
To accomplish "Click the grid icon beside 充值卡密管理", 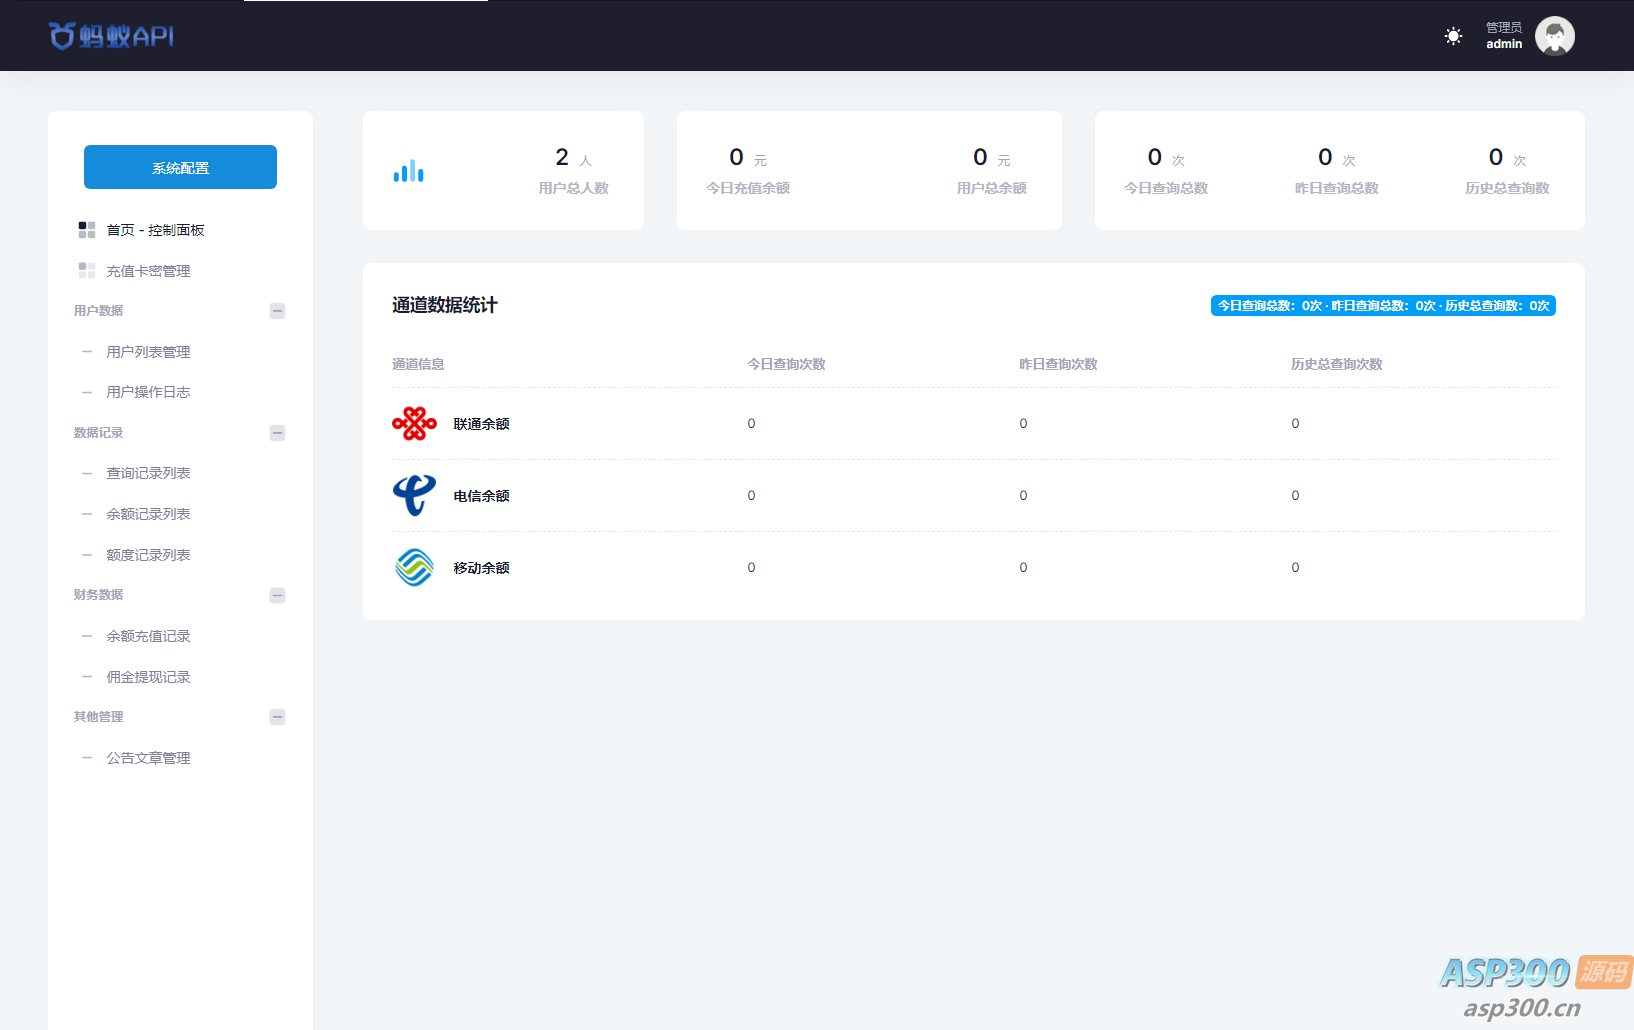I will [87, 271].
